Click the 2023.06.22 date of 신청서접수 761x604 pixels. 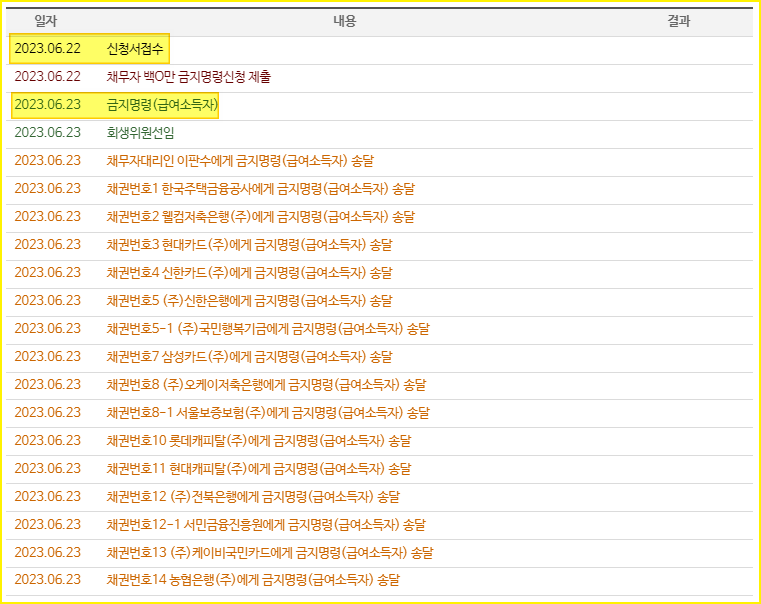pyautogui.click(x=48, y=49)
